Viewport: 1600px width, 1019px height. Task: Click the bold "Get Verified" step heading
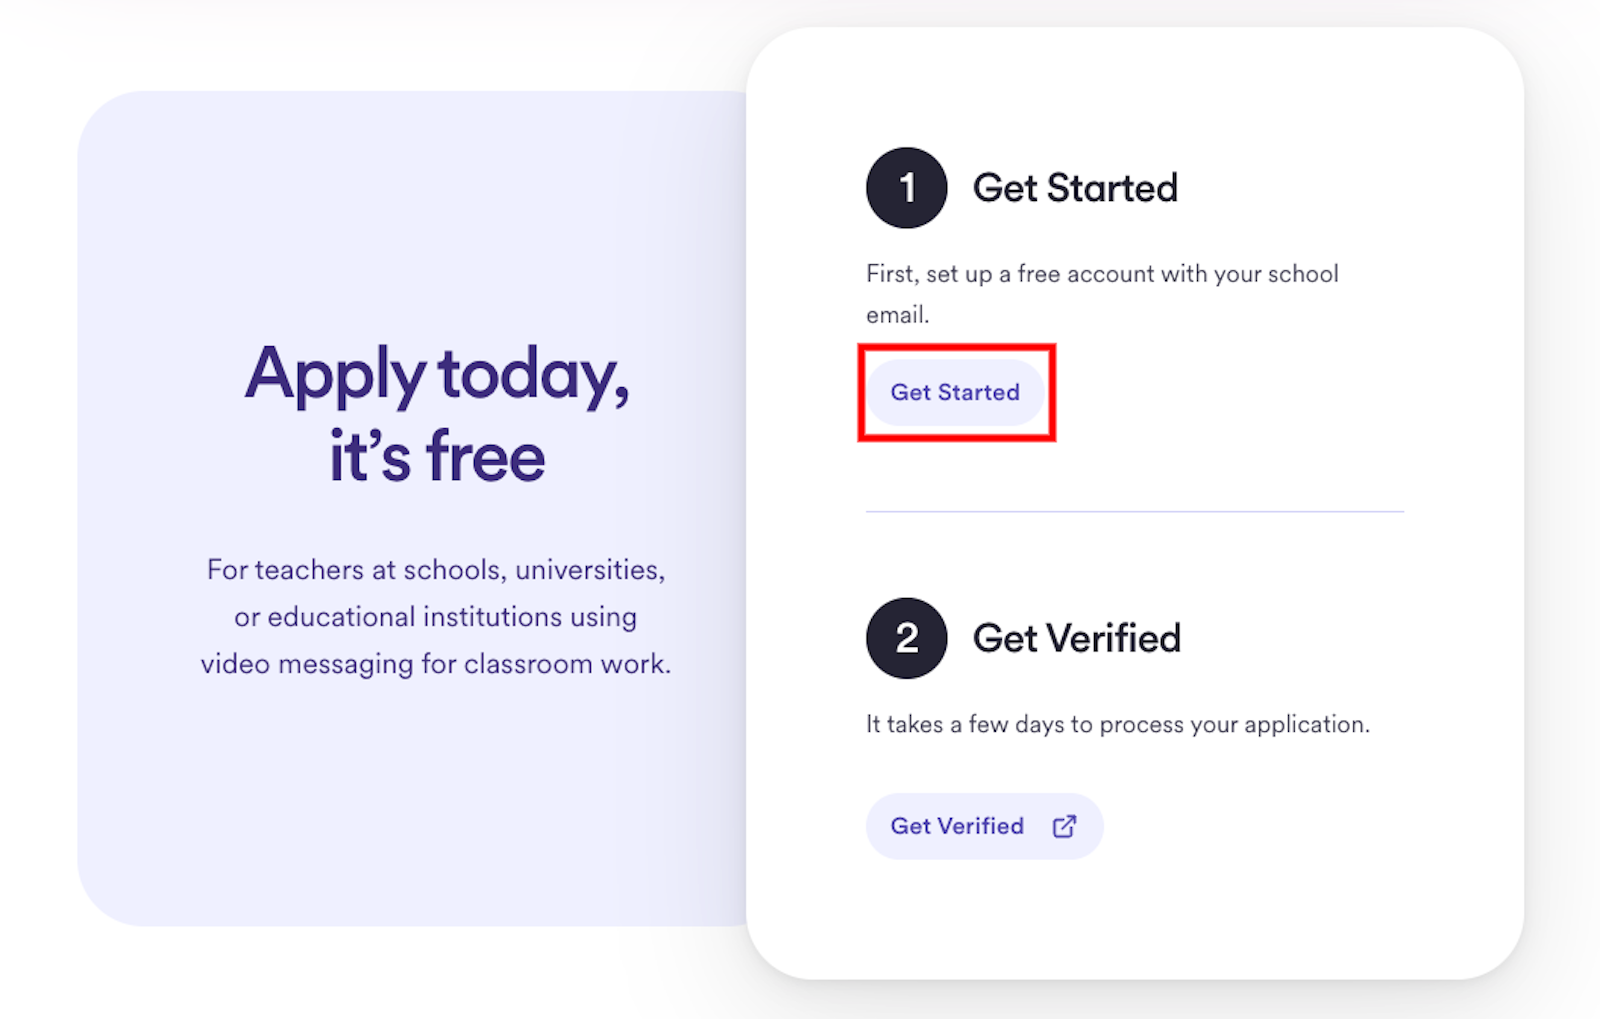tap(1076, 638)
